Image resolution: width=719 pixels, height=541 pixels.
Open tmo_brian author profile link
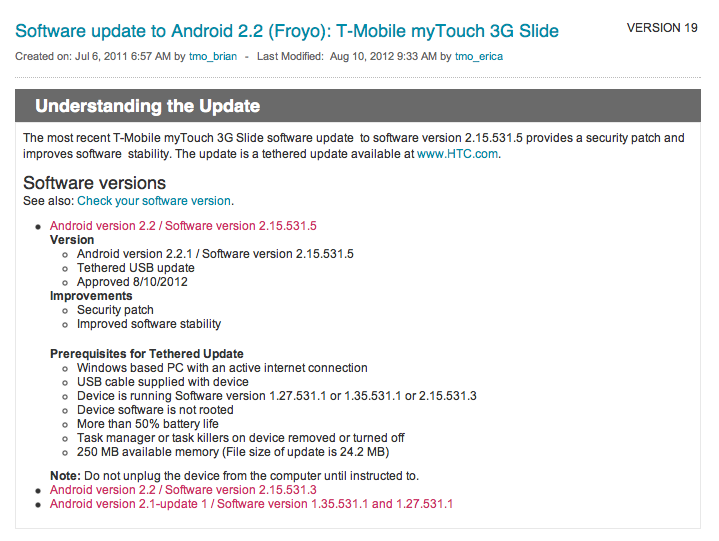[x=213, y=56]
